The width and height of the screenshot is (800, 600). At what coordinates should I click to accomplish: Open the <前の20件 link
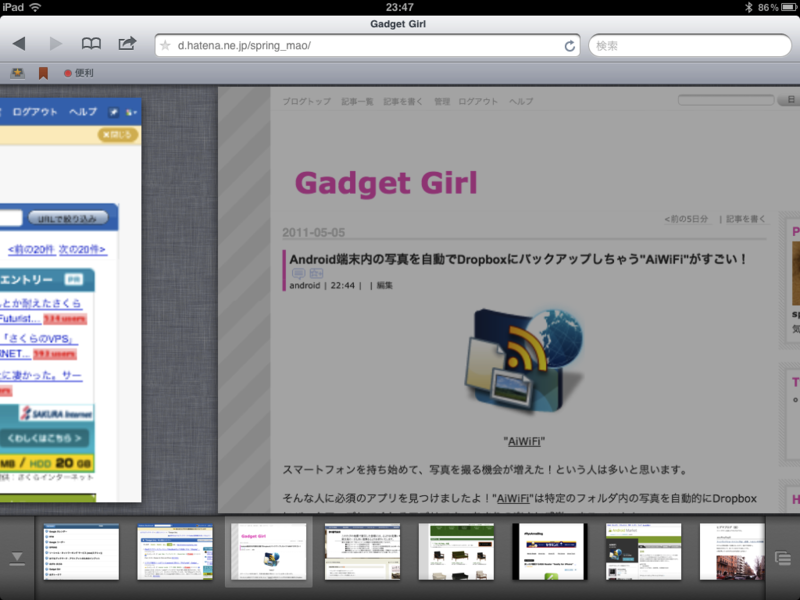tap(31, 249)
